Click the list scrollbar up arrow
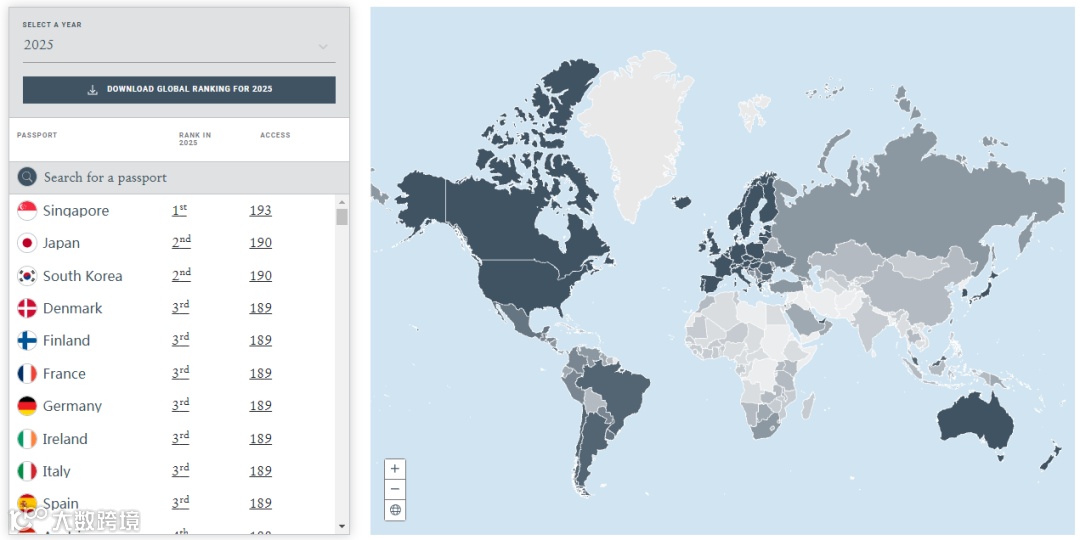Viewport: 1080px width, 540px height. pos(342,202)
